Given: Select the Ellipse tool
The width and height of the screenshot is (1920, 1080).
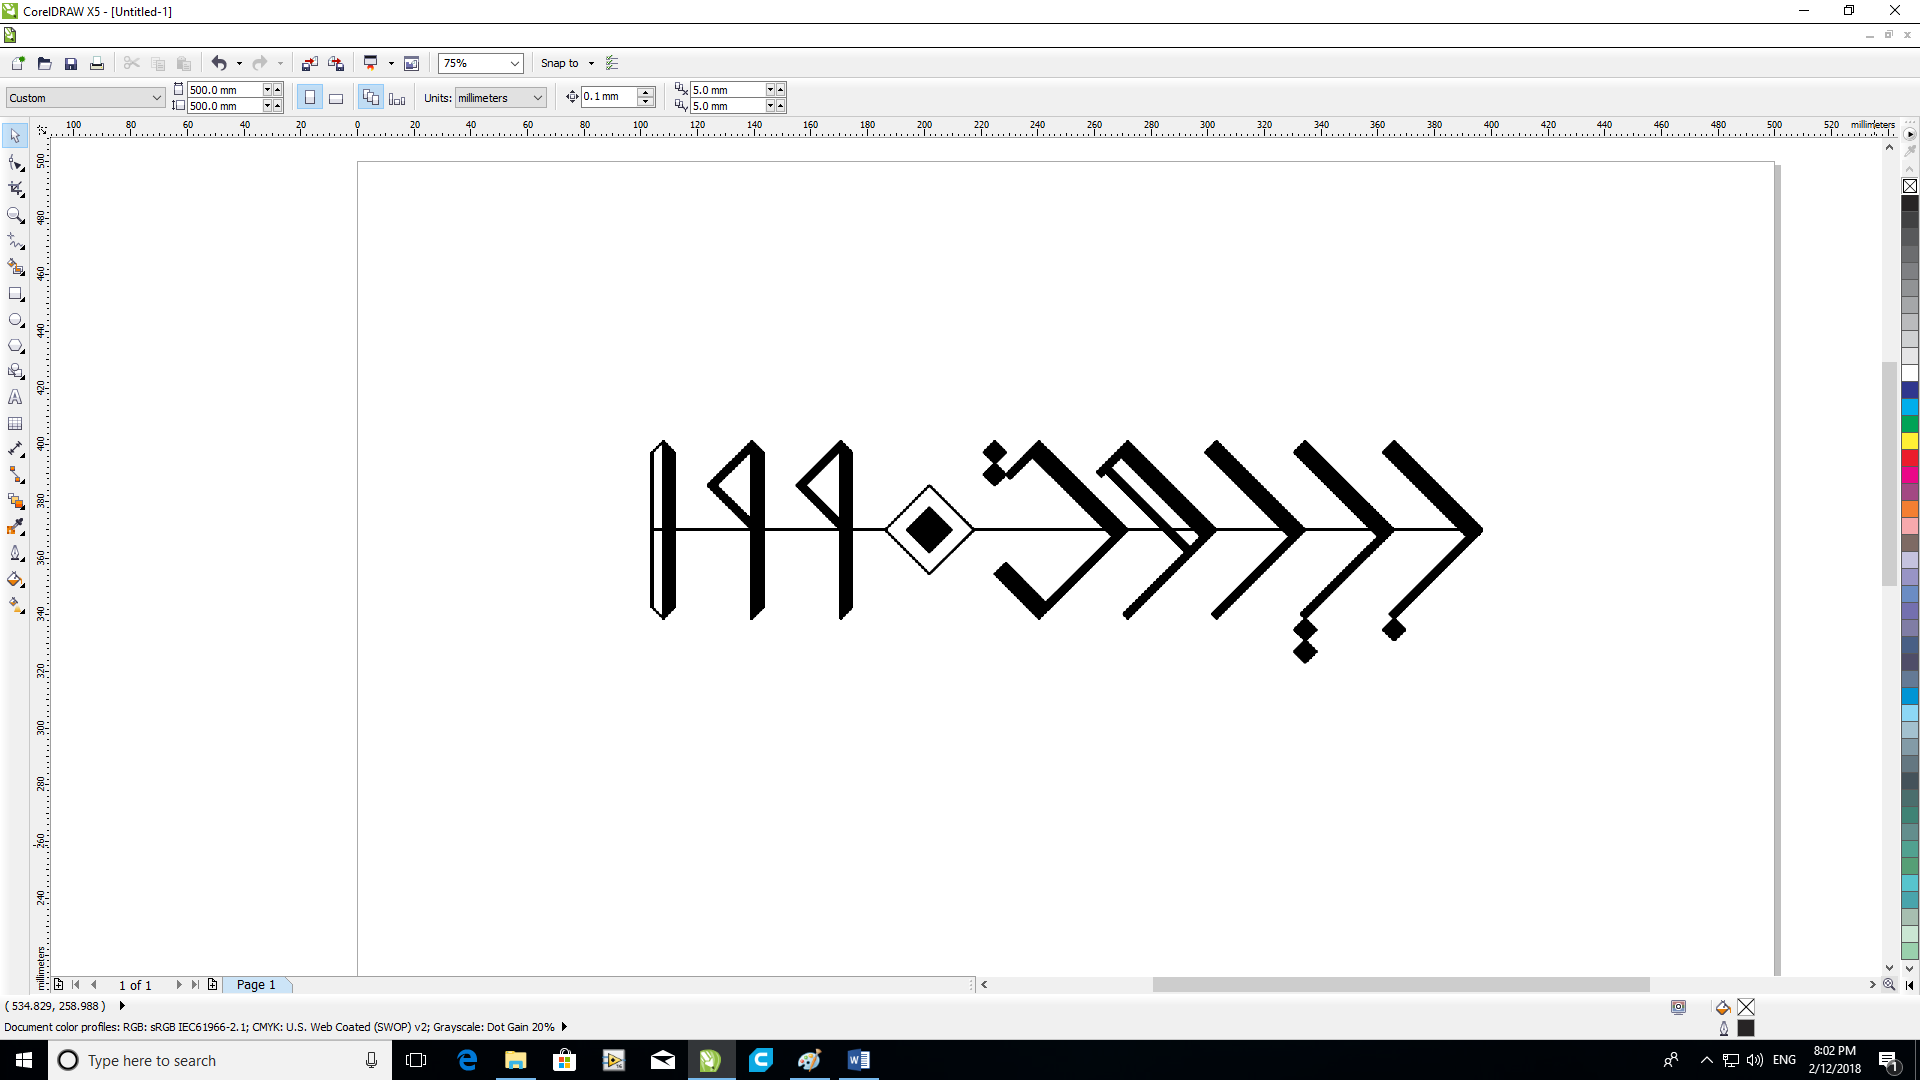Looking at the screenshot, I should [x=15, y=320].
